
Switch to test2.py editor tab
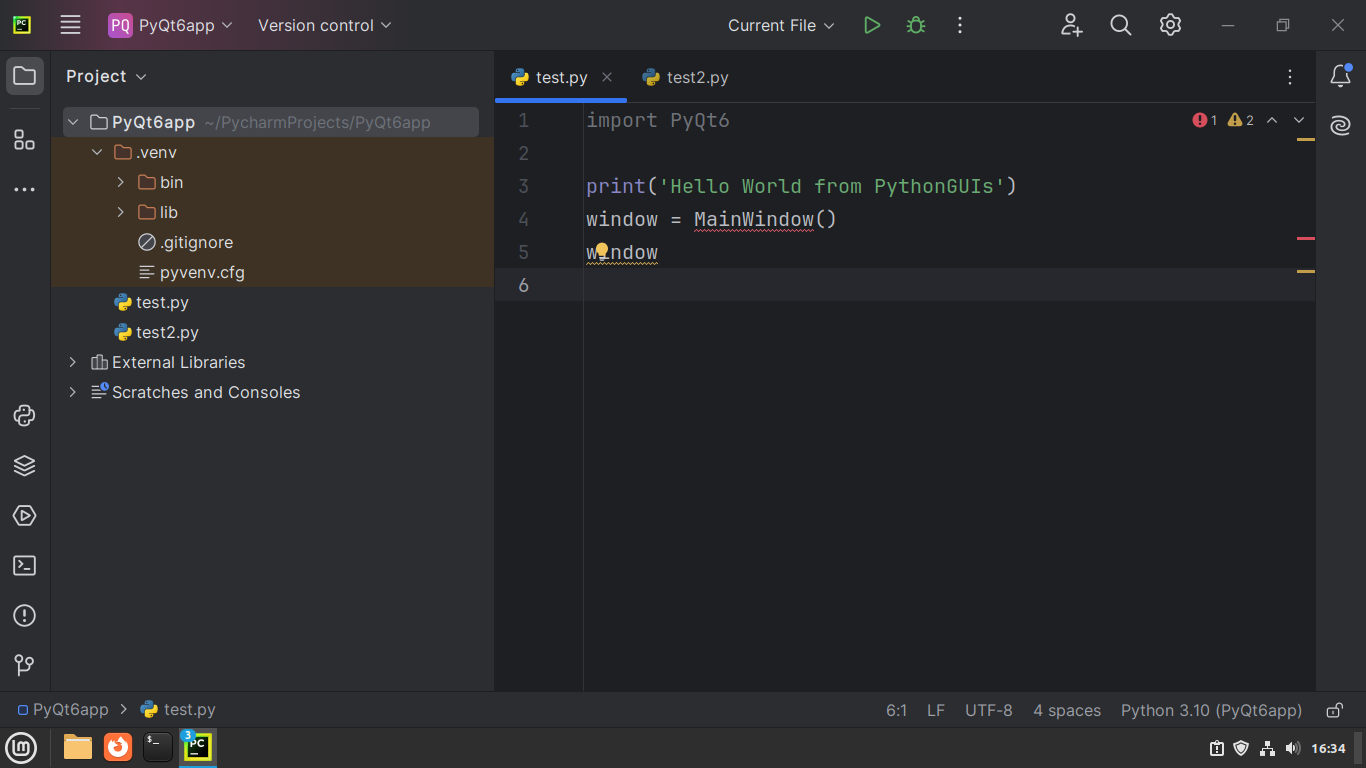coord(686,77)
